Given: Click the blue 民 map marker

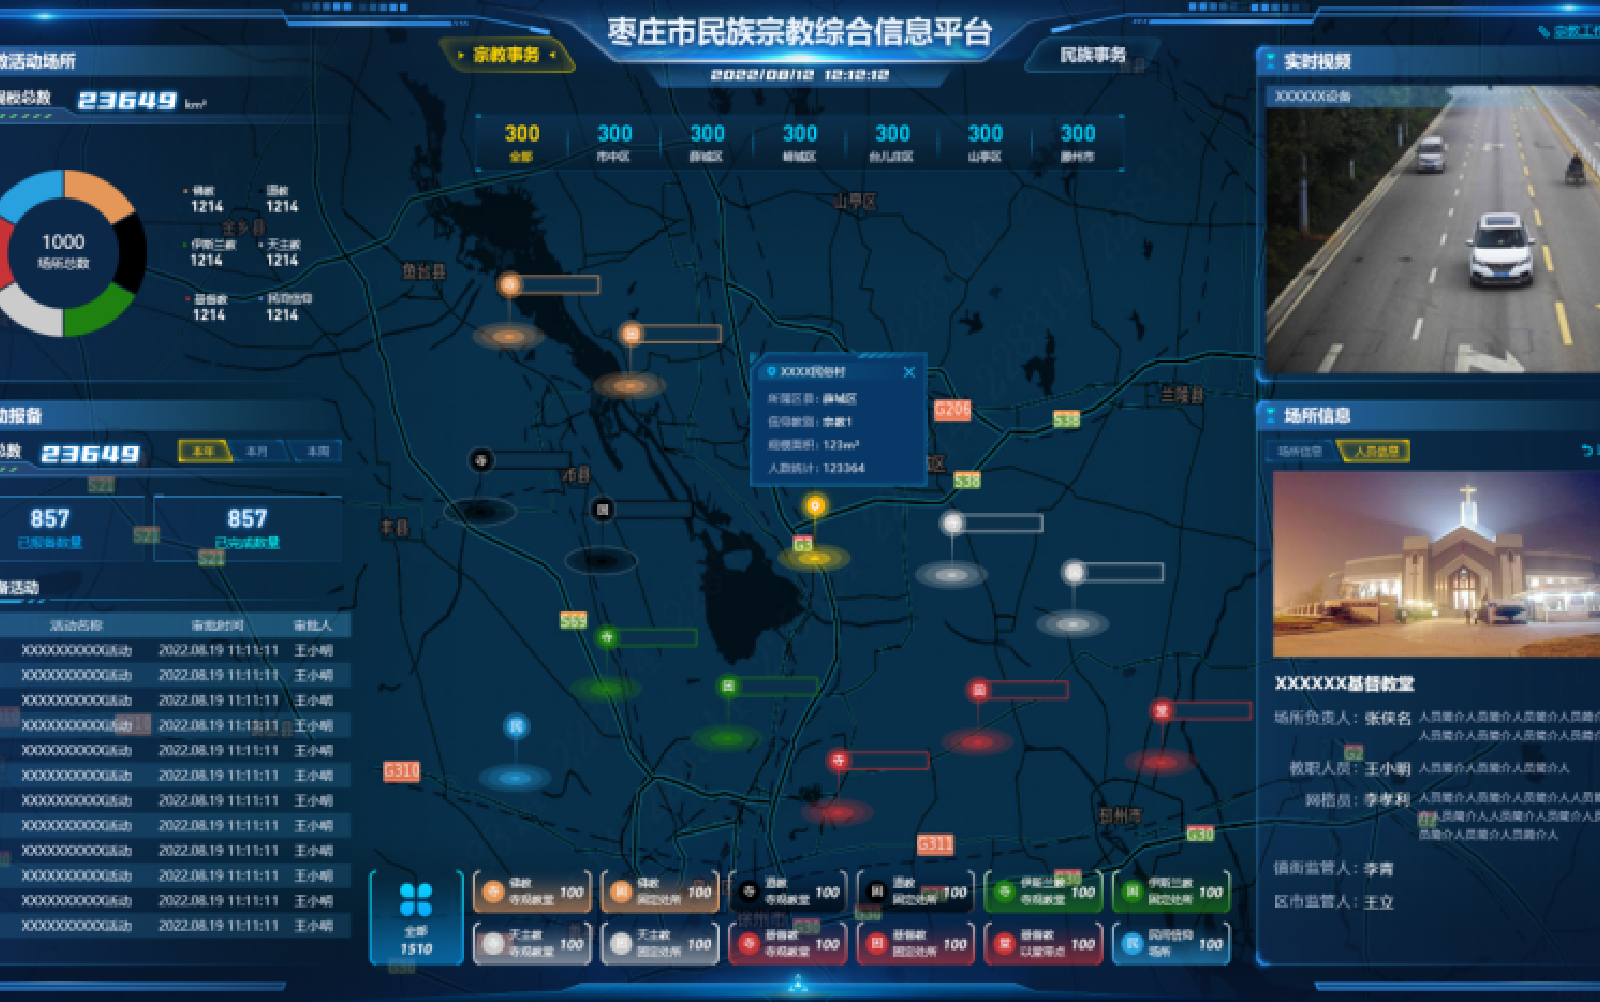Looking at the screenshot, I should point(516,727).
